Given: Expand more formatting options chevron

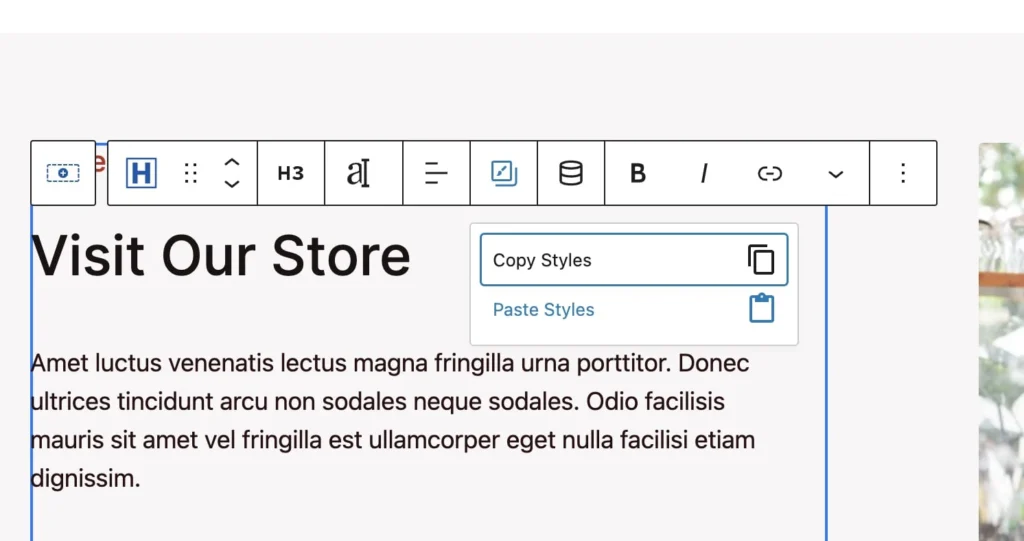Looking at the screenshot, I should coord(836,173).
